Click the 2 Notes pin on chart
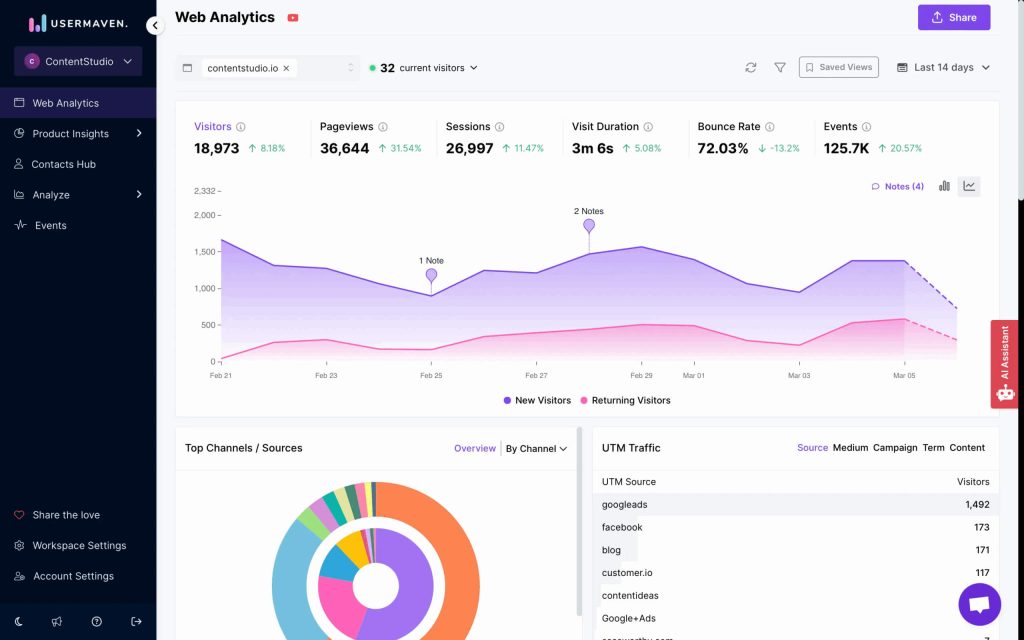The width and height of the screenshot is (1024, 640). 589,226
